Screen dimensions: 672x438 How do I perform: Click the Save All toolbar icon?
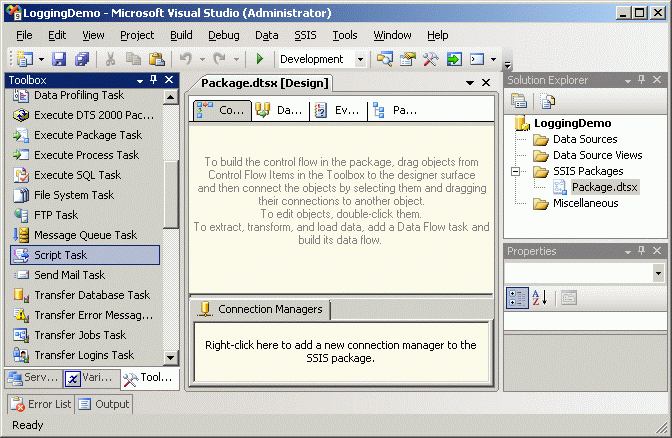pos(82,59)
